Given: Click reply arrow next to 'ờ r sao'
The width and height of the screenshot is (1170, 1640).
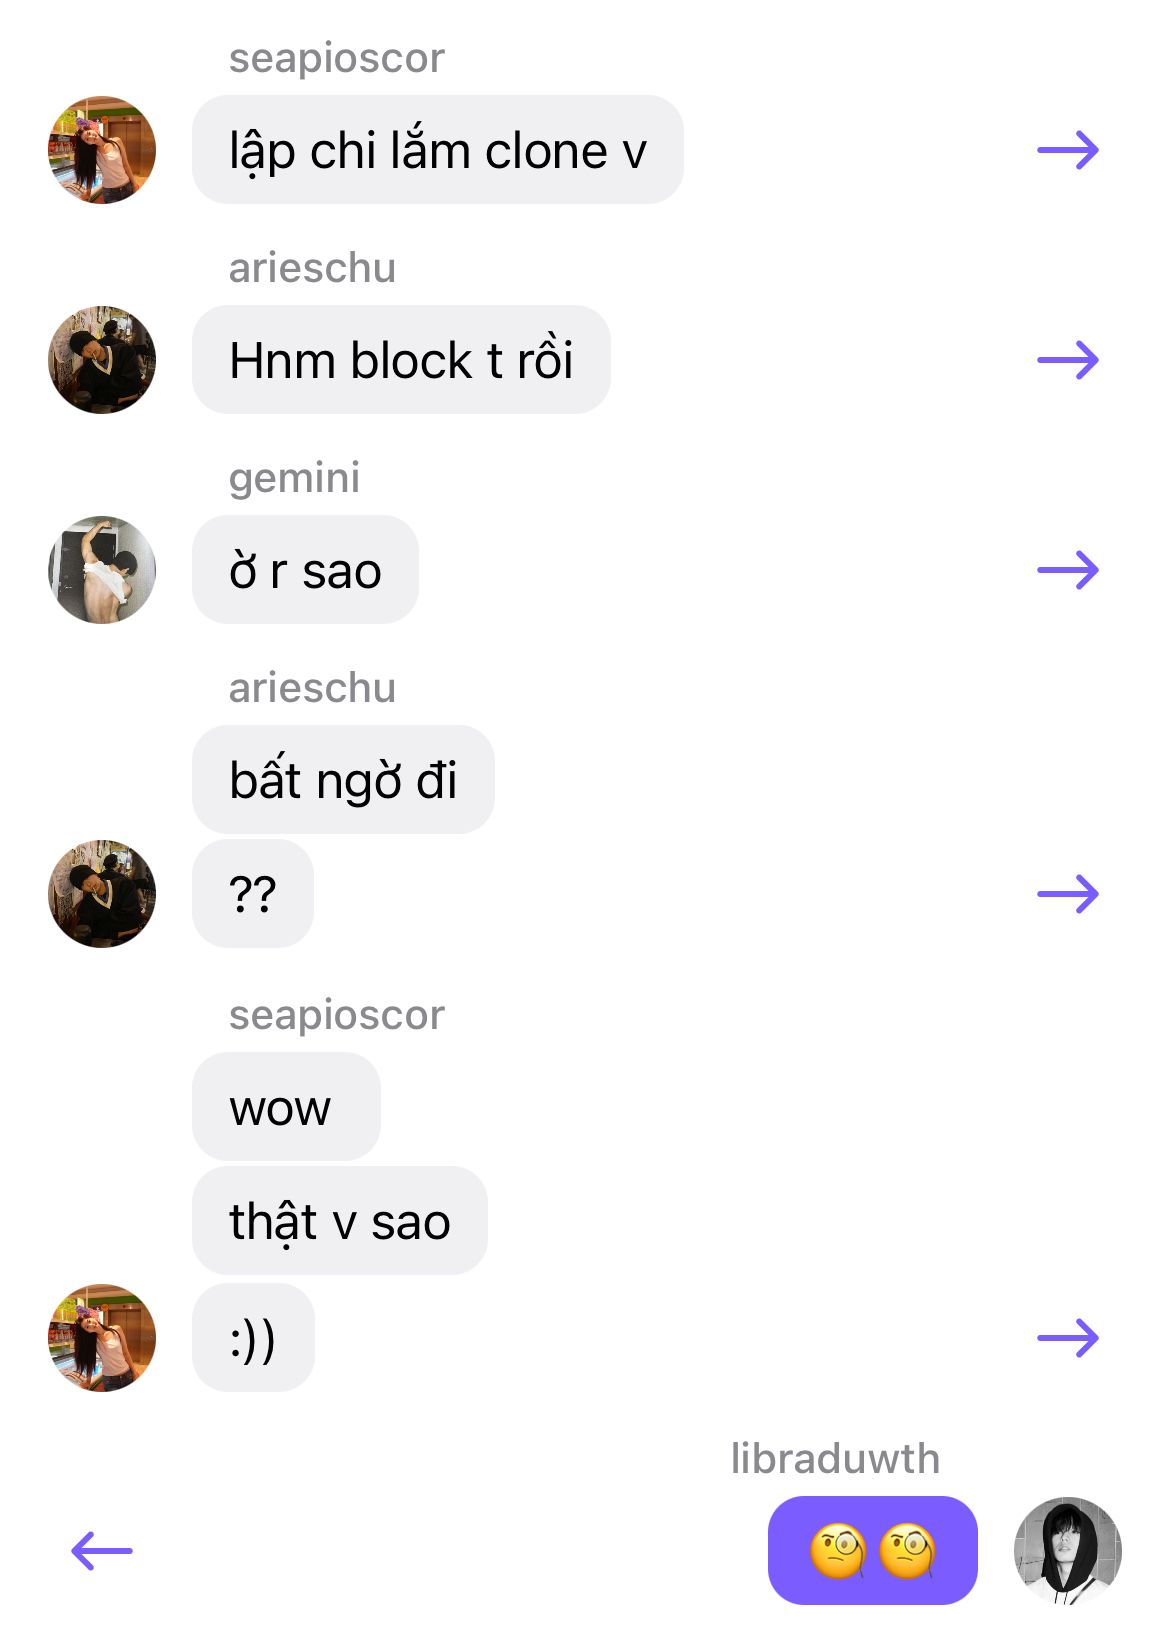Looking at the screenshot, I should [1068, 570].
